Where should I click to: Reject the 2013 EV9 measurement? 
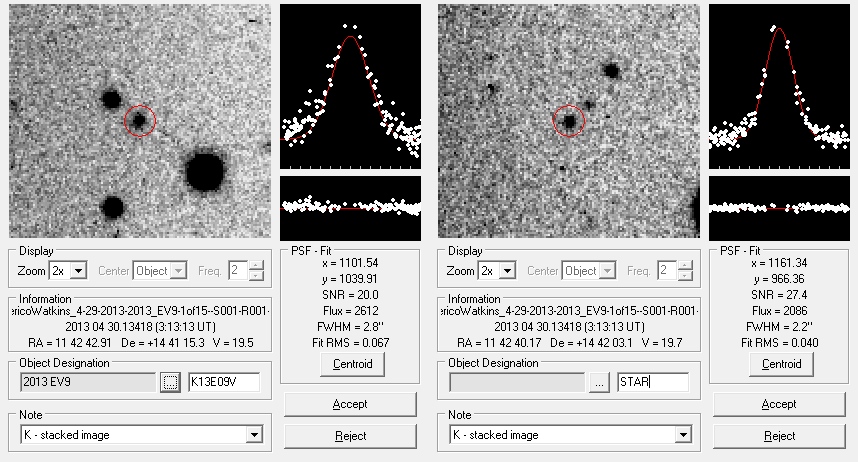[x=350, y=436]
